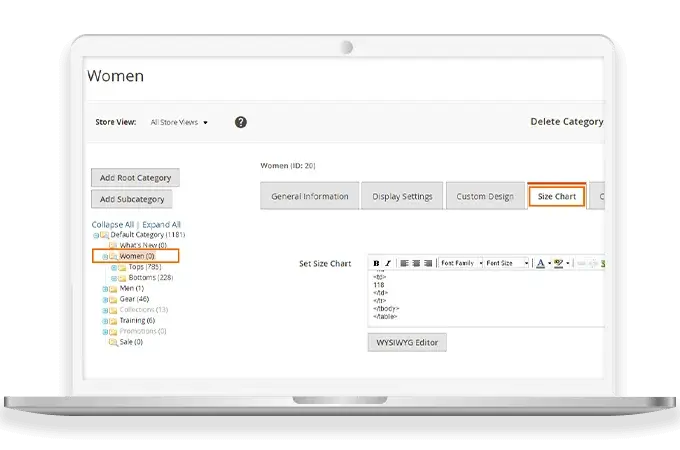Select Sale (0) category
Image resolution: width=680 pixels, height=450 pixels.
[131, 342]
